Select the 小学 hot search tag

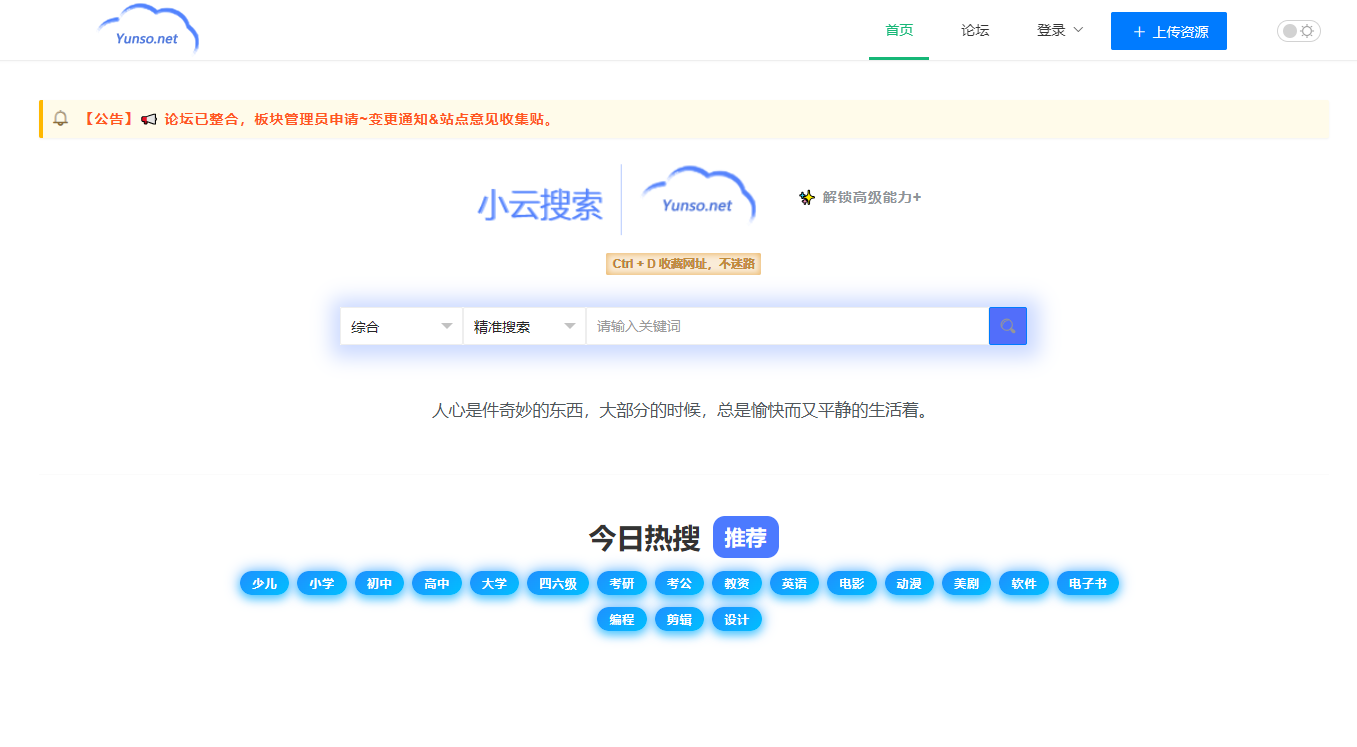[321, 583]
